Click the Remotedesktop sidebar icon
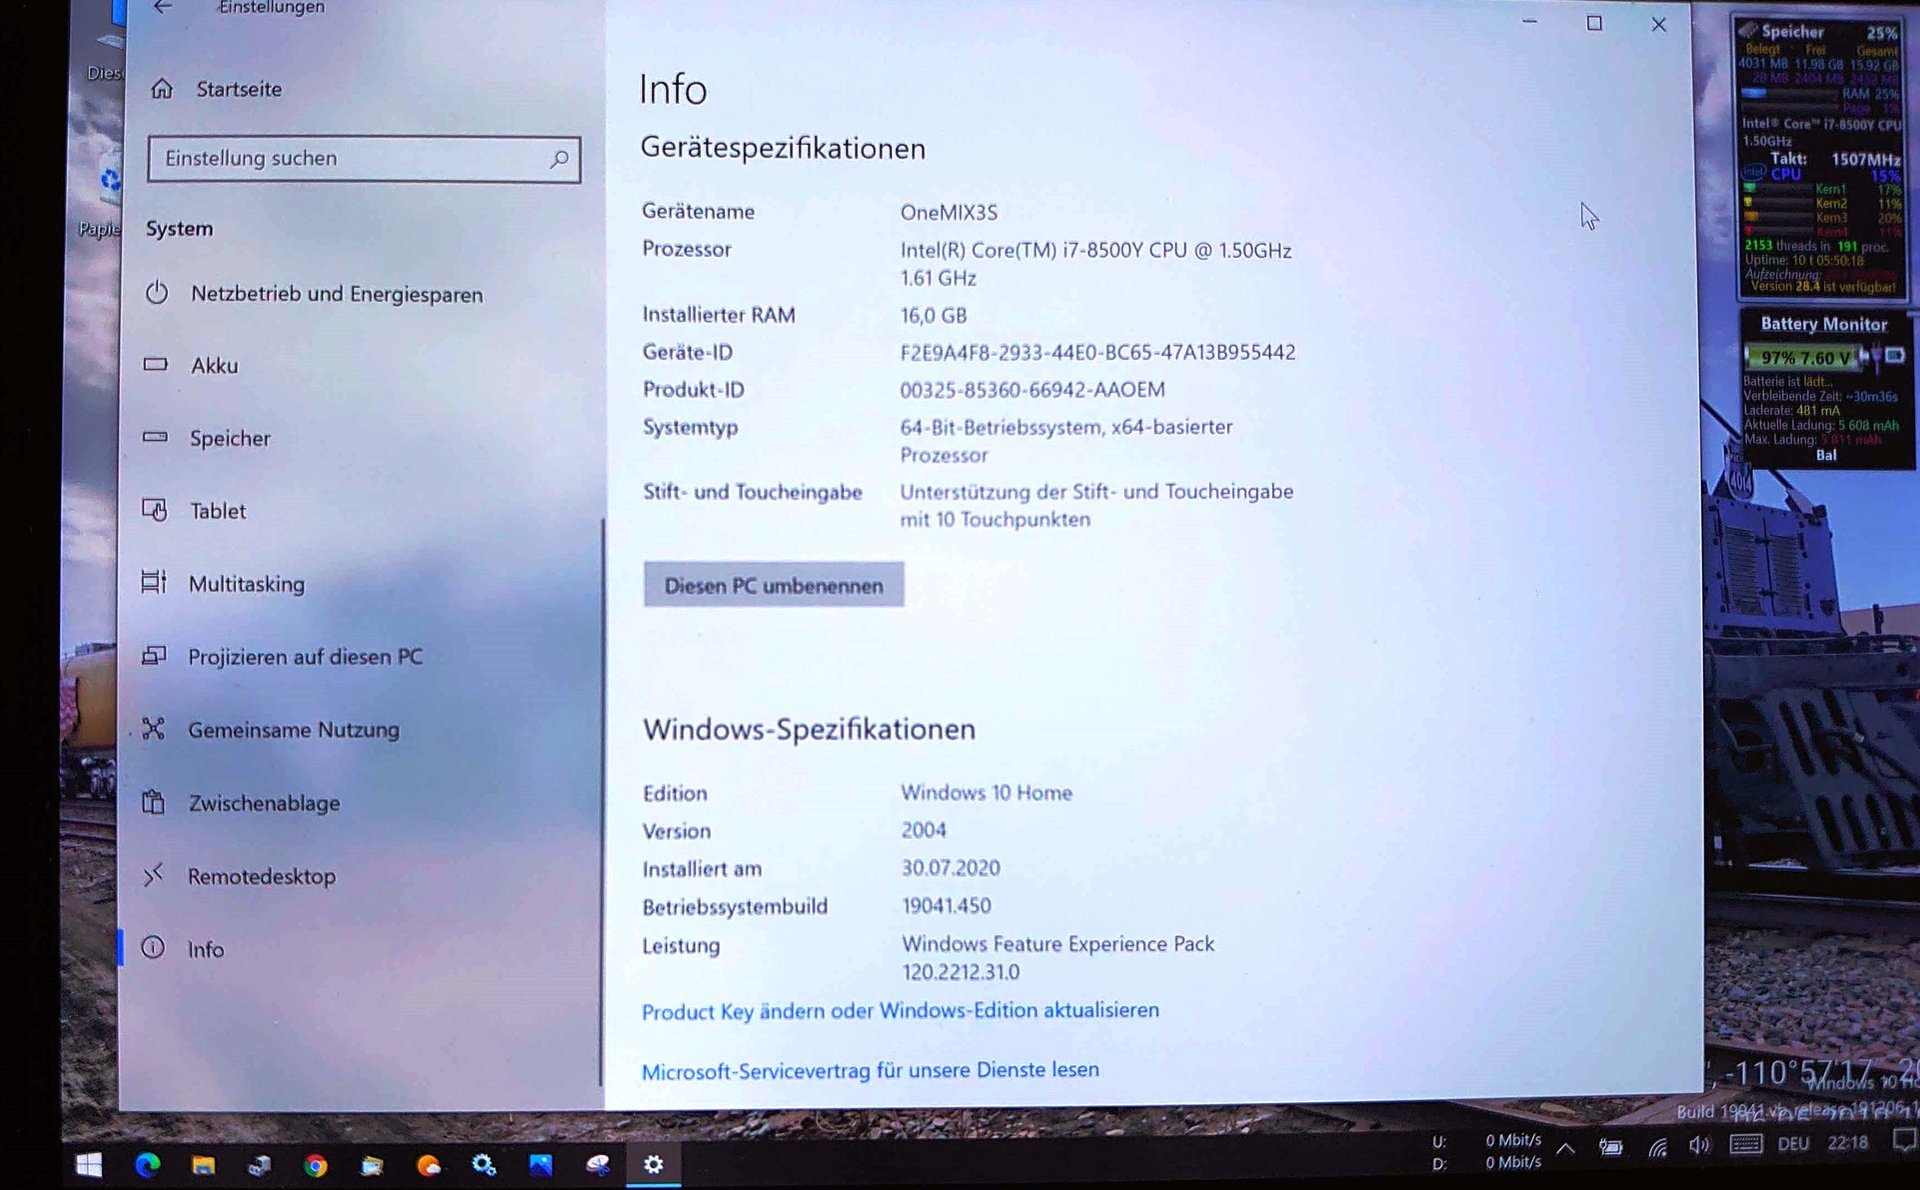 [x=152, y=875]
